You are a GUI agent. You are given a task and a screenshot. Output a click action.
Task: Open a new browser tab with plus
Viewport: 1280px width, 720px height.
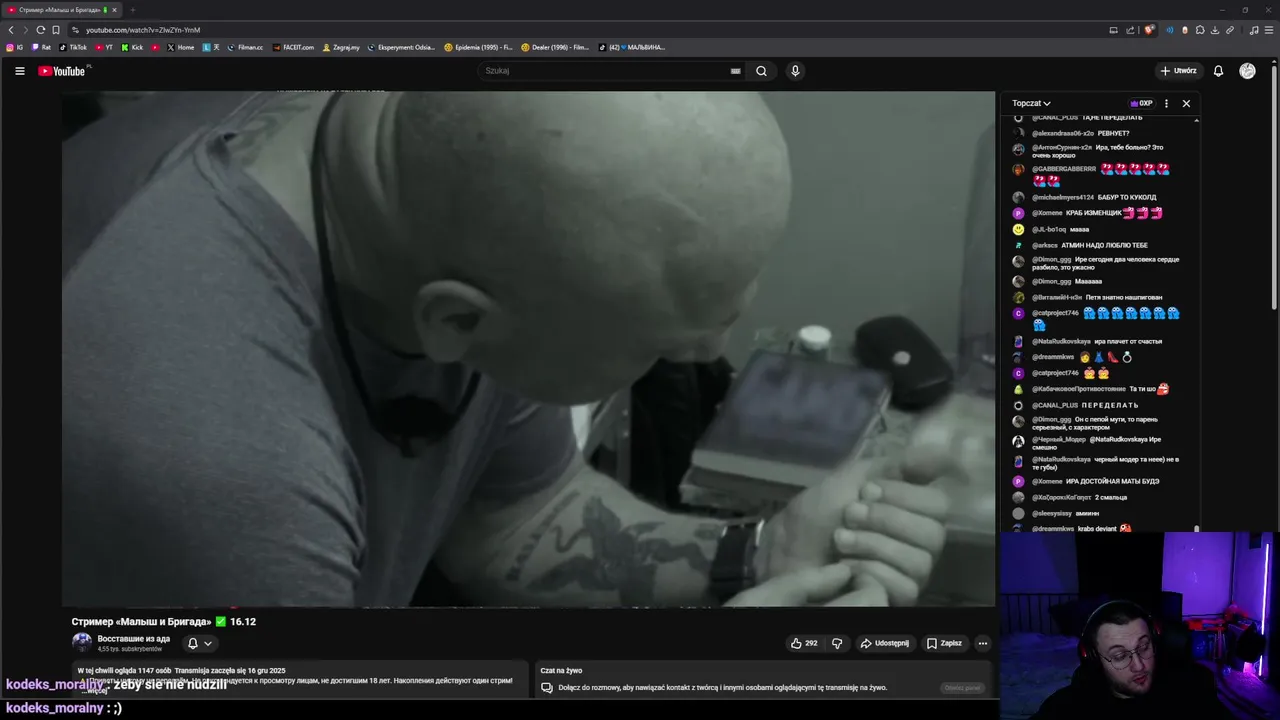132,10
